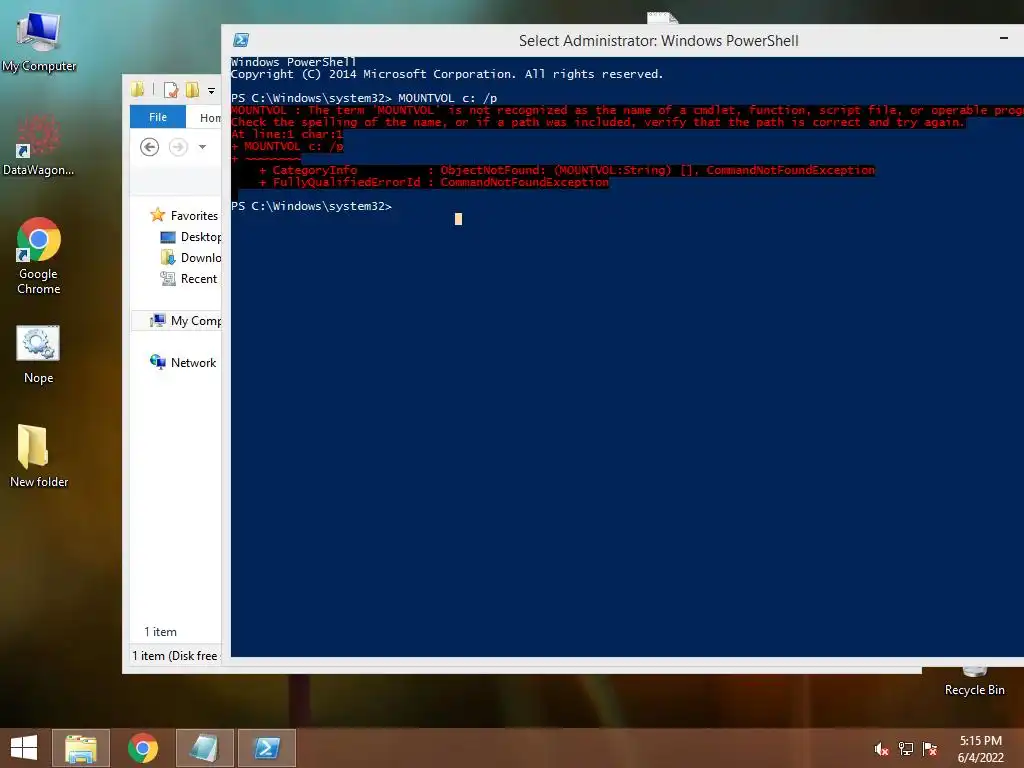Click the '1 item (Disk free' status bar text
Viewport: 1024px width, 768px height.
coord(175,656)
